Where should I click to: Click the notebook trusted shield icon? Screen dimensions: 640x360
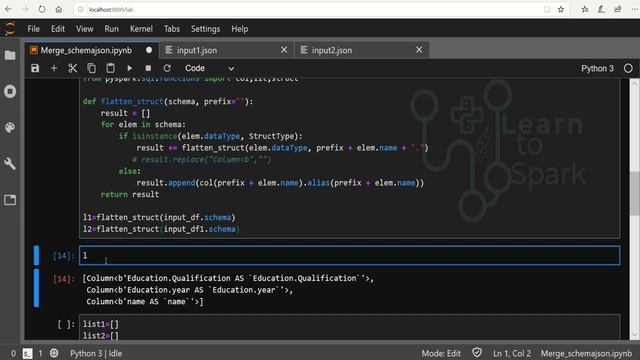pyautogui.click(x=477, y=353)
